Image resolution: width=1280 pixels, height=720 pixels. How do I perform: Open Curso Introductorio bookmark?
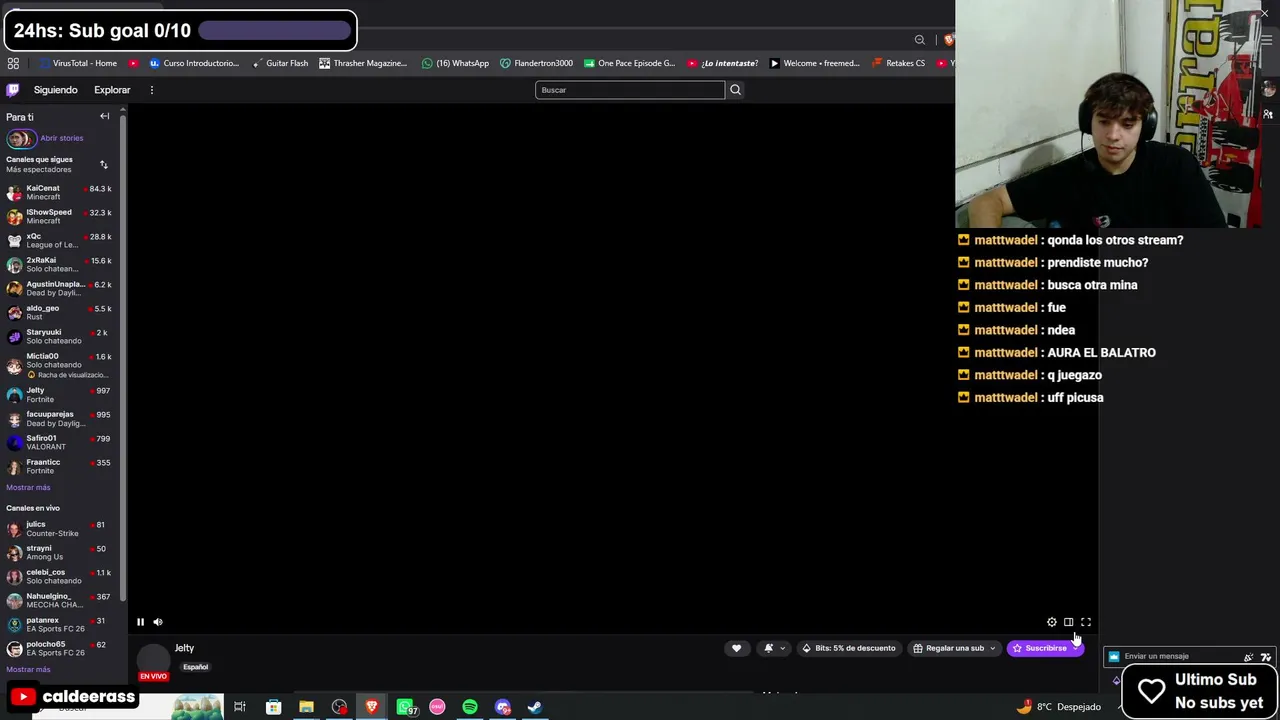tap(195, 63)
